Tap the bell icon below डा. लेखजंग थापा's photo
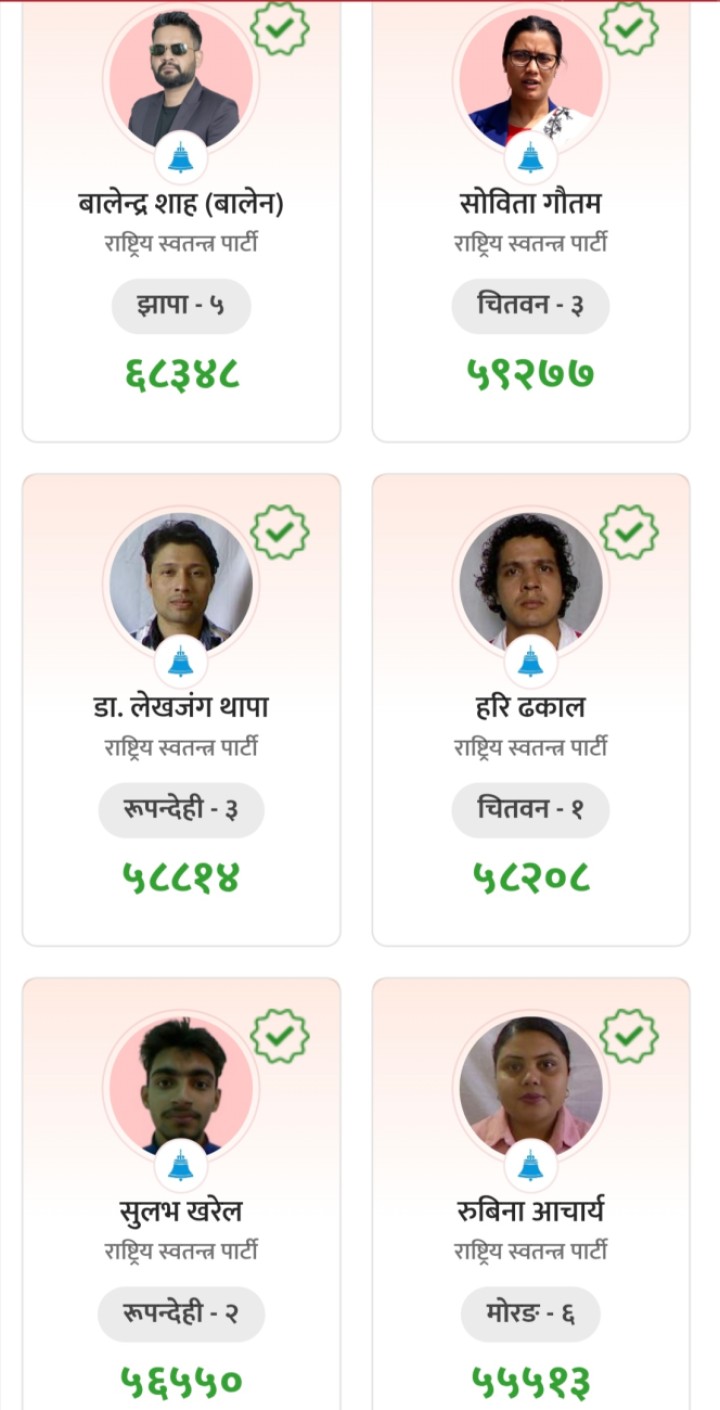This screenshot has width=720, height=1410. [x=181, y=662]
